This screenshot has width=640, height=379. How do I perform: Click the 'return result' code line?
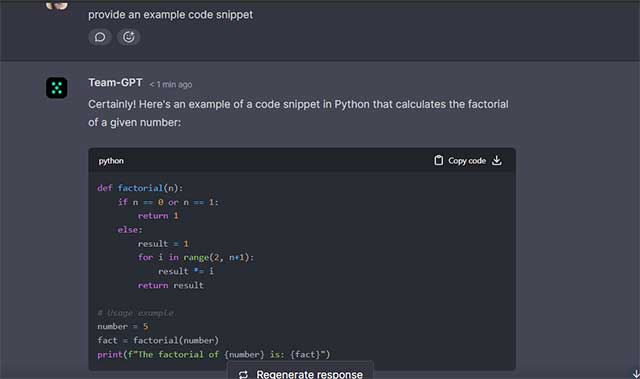tap(171, 285)
